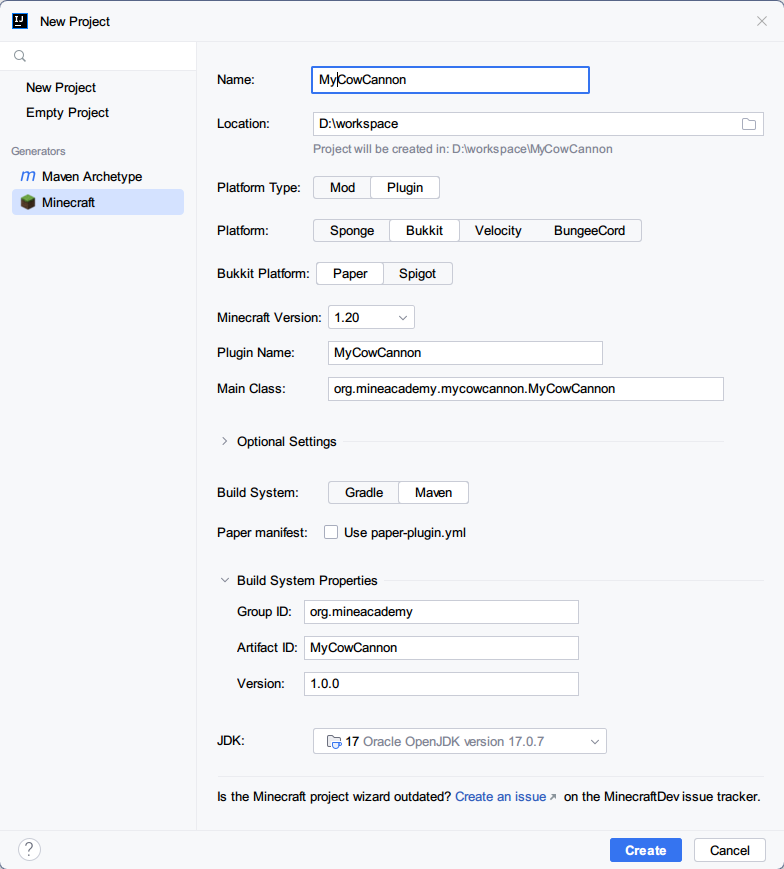Edit the Main Class field
This screenshot has width=784, height=869.
[526, 389]
